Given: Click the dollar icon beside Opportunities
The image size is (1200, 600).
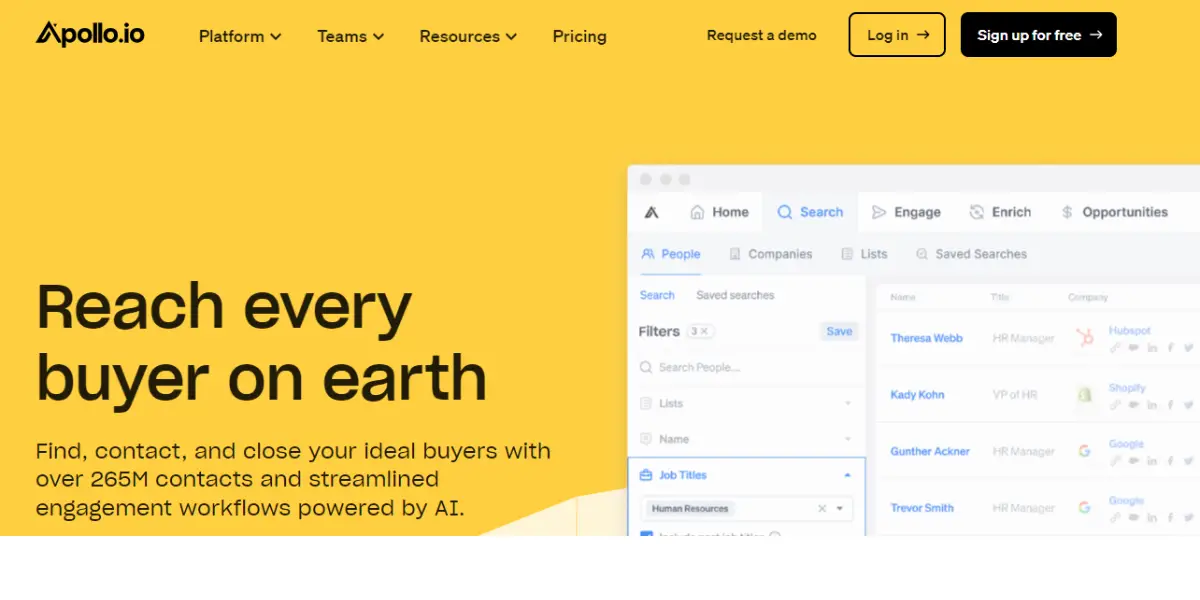Looking at the screenshot, I should pos(1067,212).
